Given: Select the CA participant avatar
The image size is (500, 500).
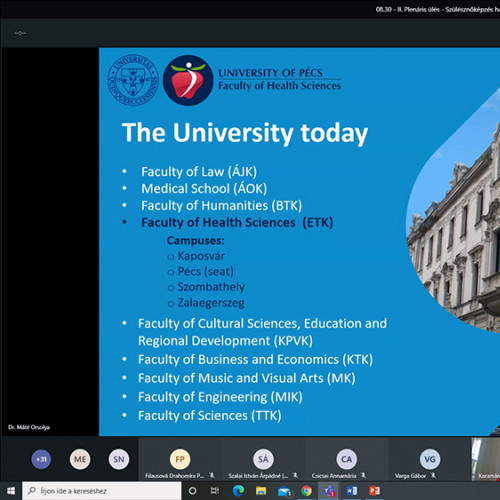Looking at the screenshot, I should click(347, 459).
